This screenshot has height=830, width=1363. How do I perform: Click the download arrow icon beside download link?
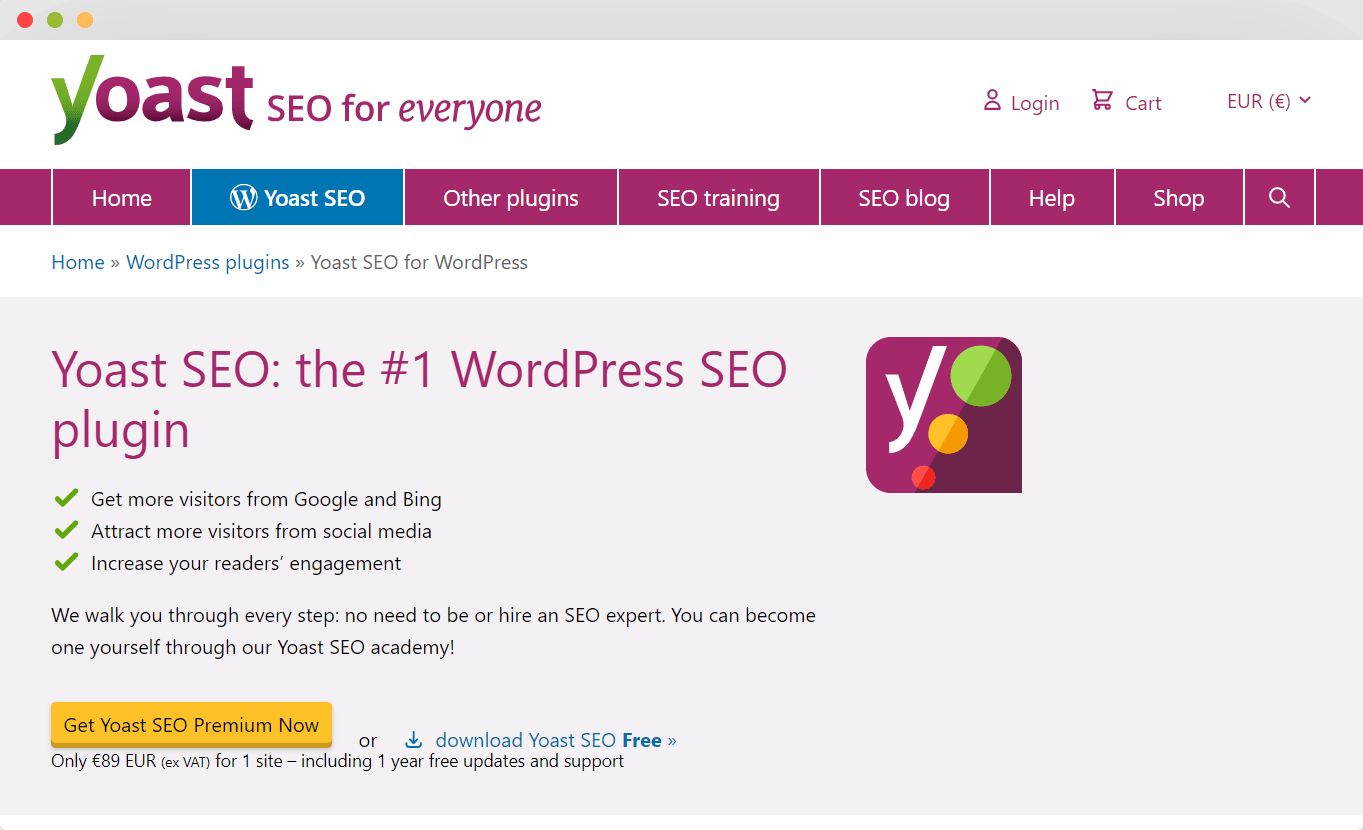pos(413,740)
